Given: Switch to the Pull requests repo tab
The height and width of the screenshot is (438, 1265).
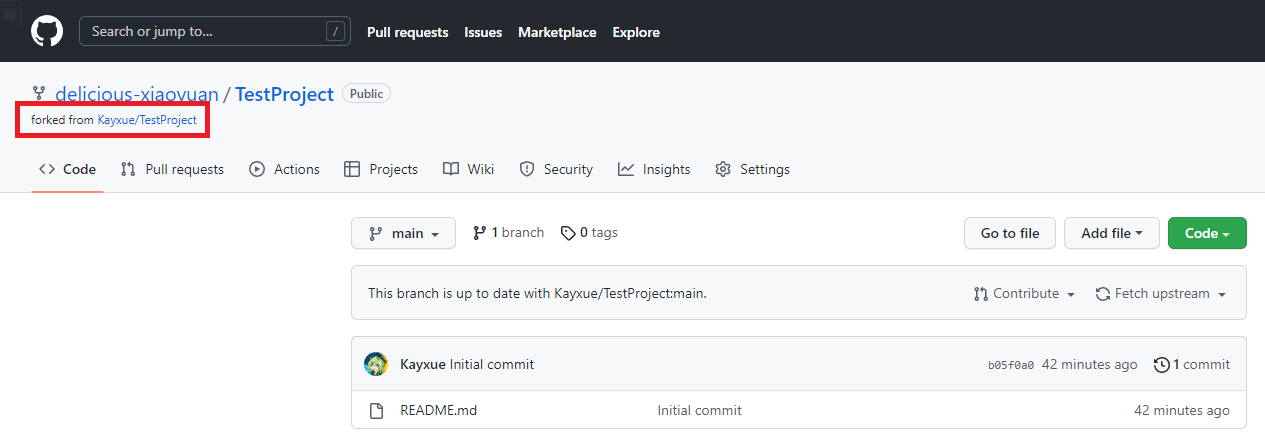Looking at the screenshot, I should (x=172, y=169).
